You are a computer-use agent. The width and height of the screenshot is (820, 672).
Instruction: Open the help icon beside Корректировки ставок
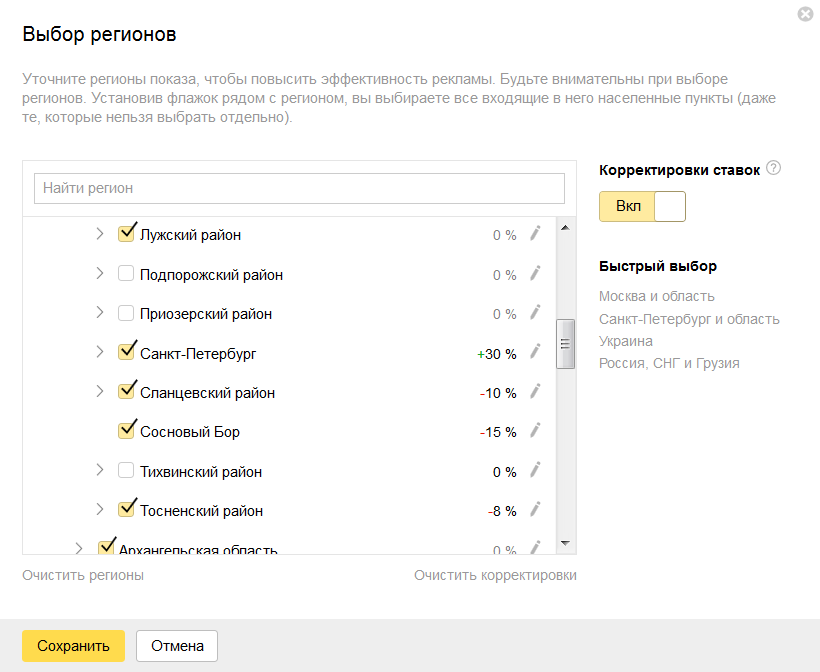coord(773,168)
